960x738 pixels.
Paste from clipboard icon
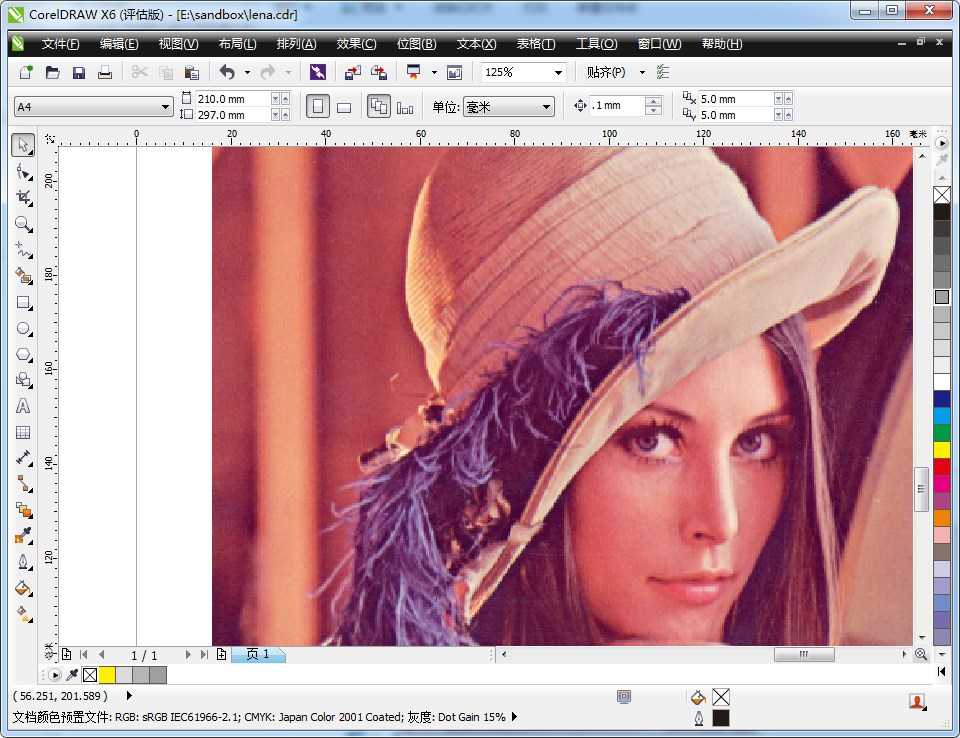(x=192, y=72)
